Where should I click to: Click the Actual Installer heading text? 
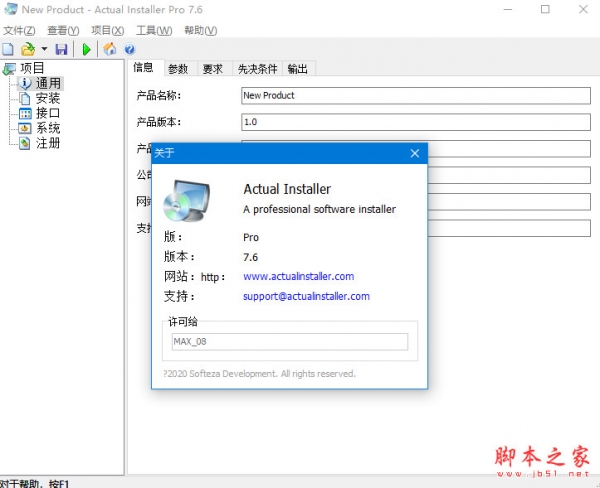(287, 189)
